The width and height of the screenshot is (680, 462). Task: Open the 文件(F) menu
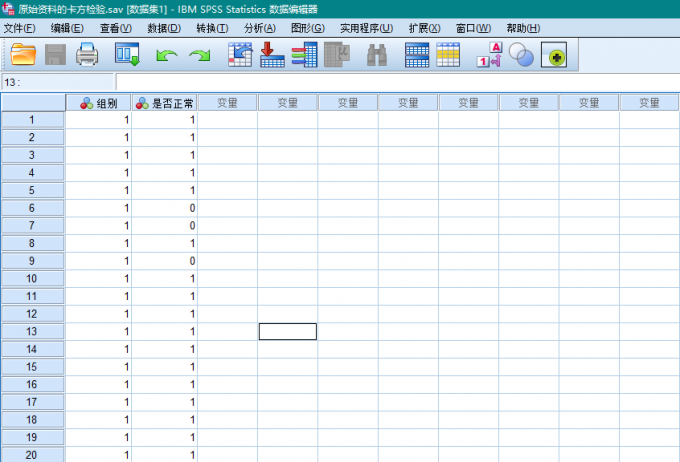[x=20, y=28]
